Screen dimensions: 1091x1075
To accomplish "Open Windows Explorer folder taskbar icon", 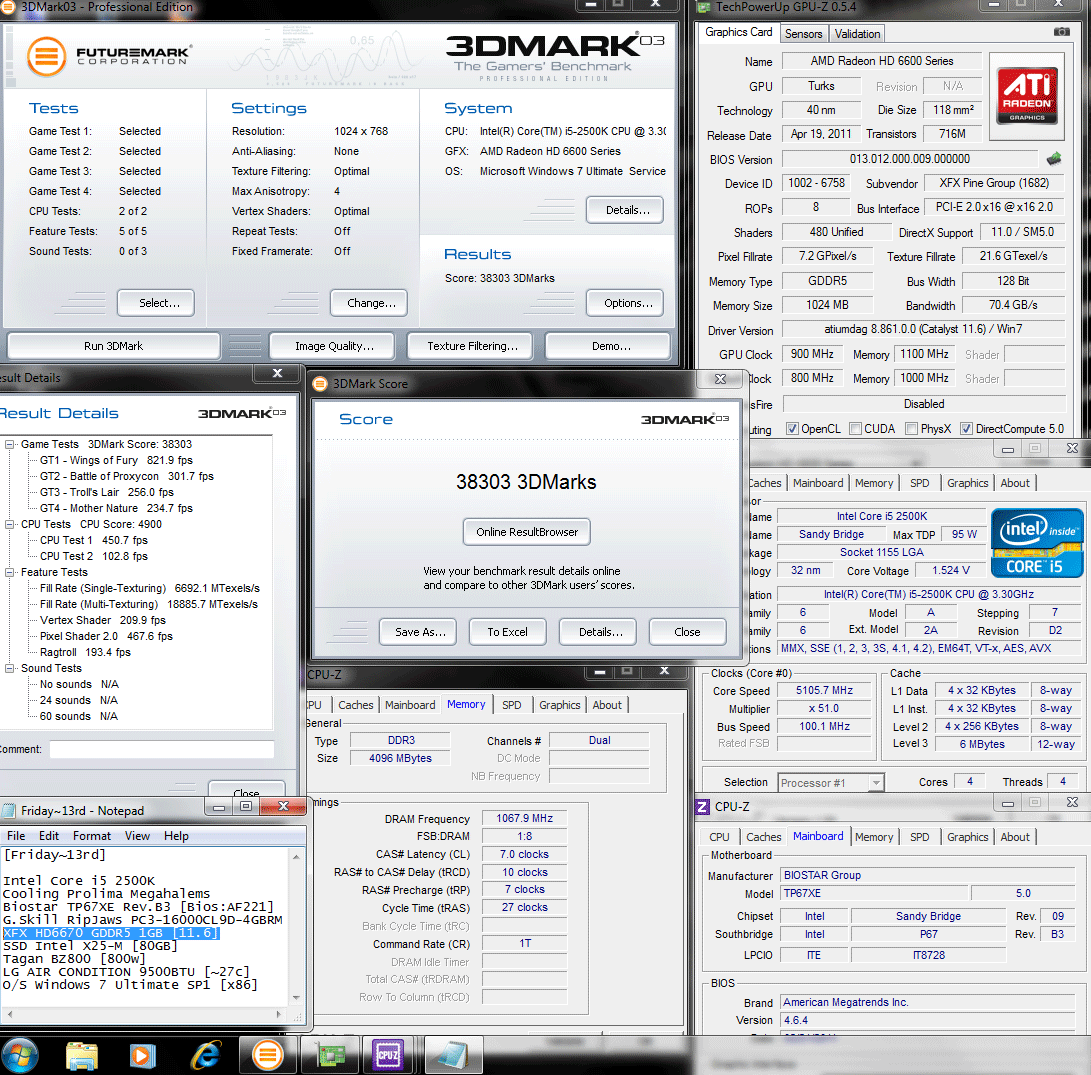I will 82,1056.
